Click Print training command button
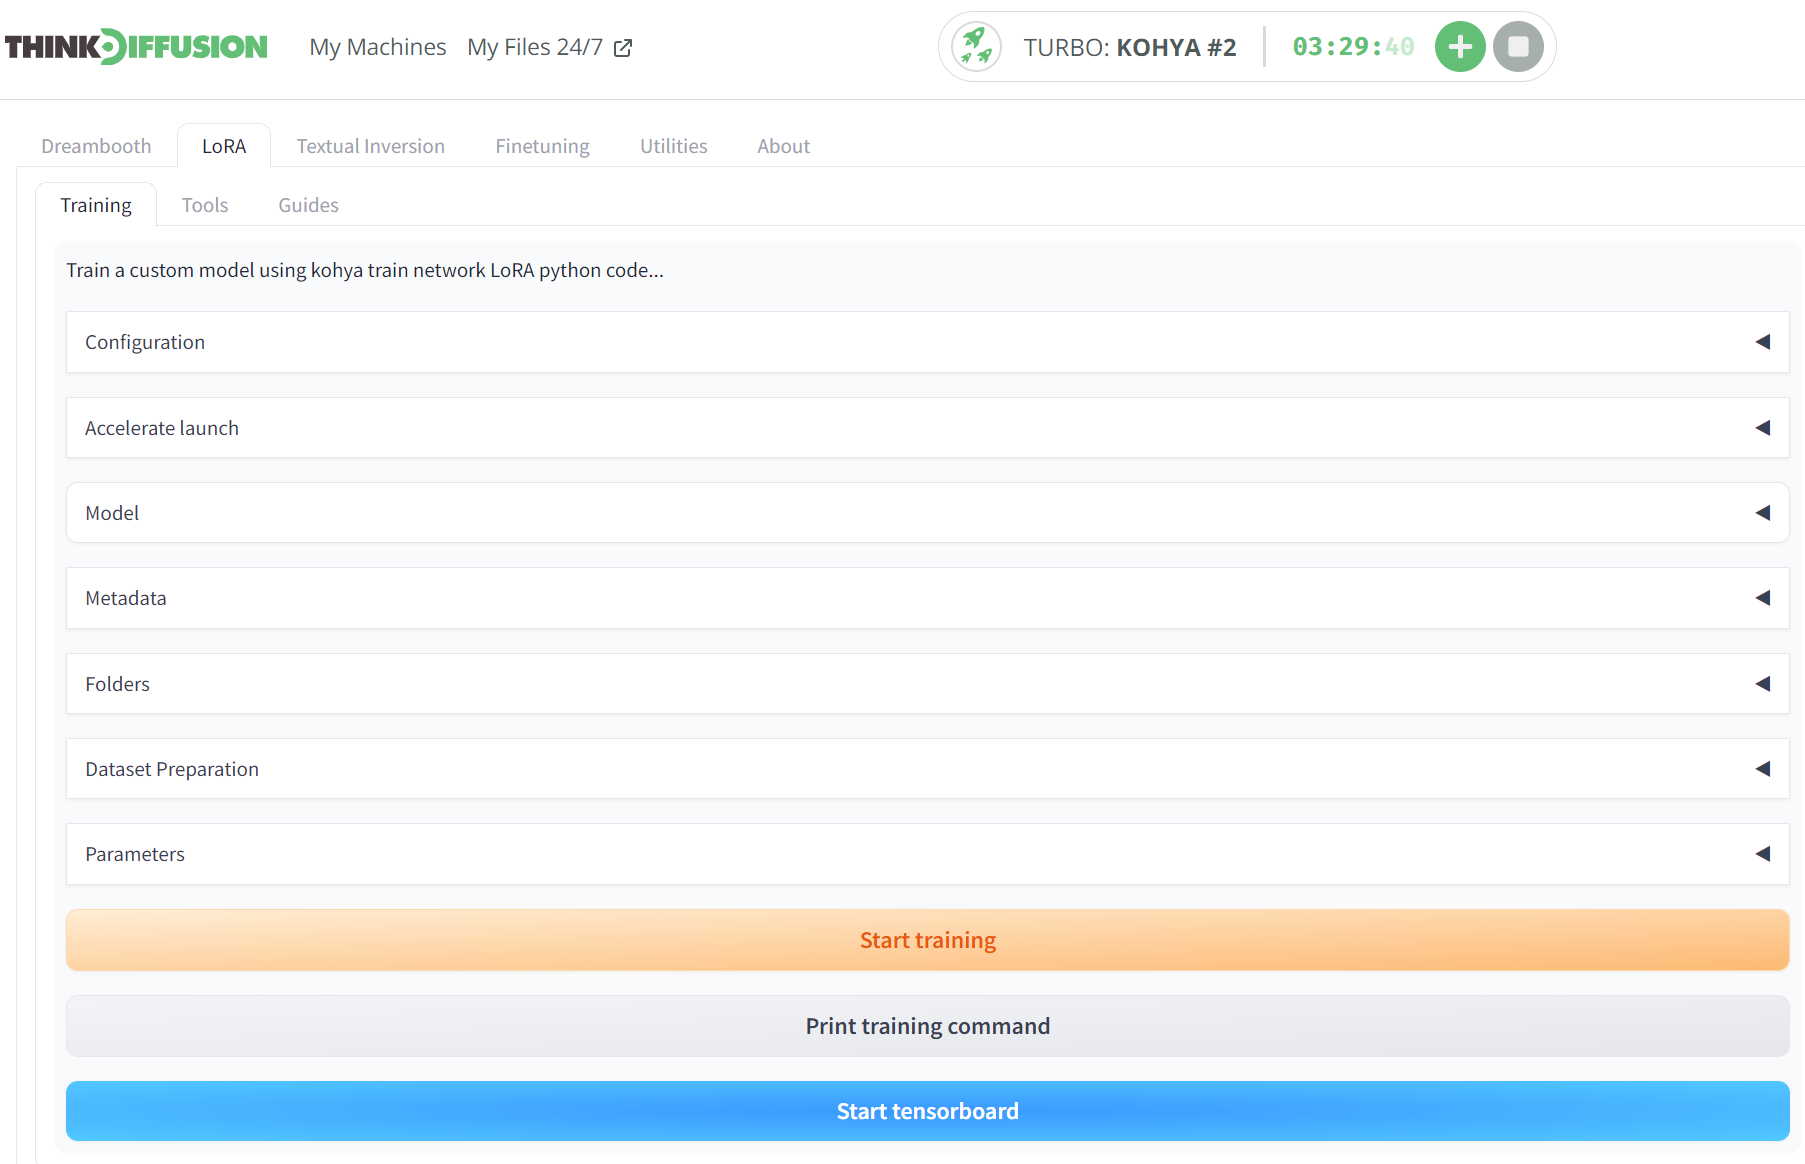 tap(928, 1026)
